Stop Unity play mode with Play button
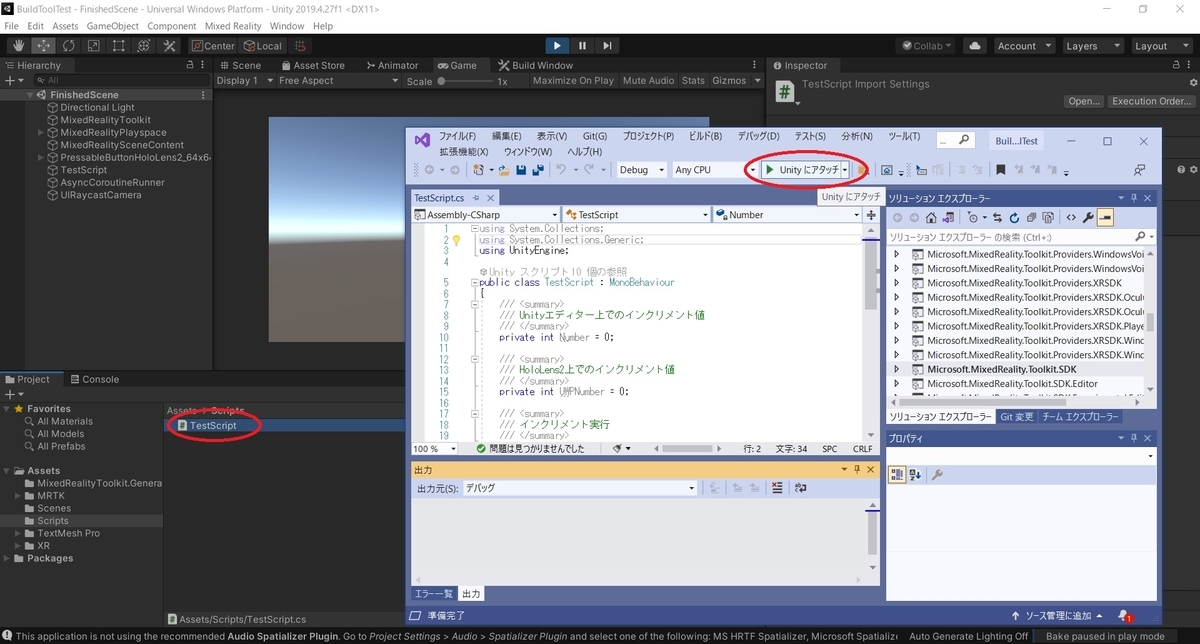 (557, 46)
